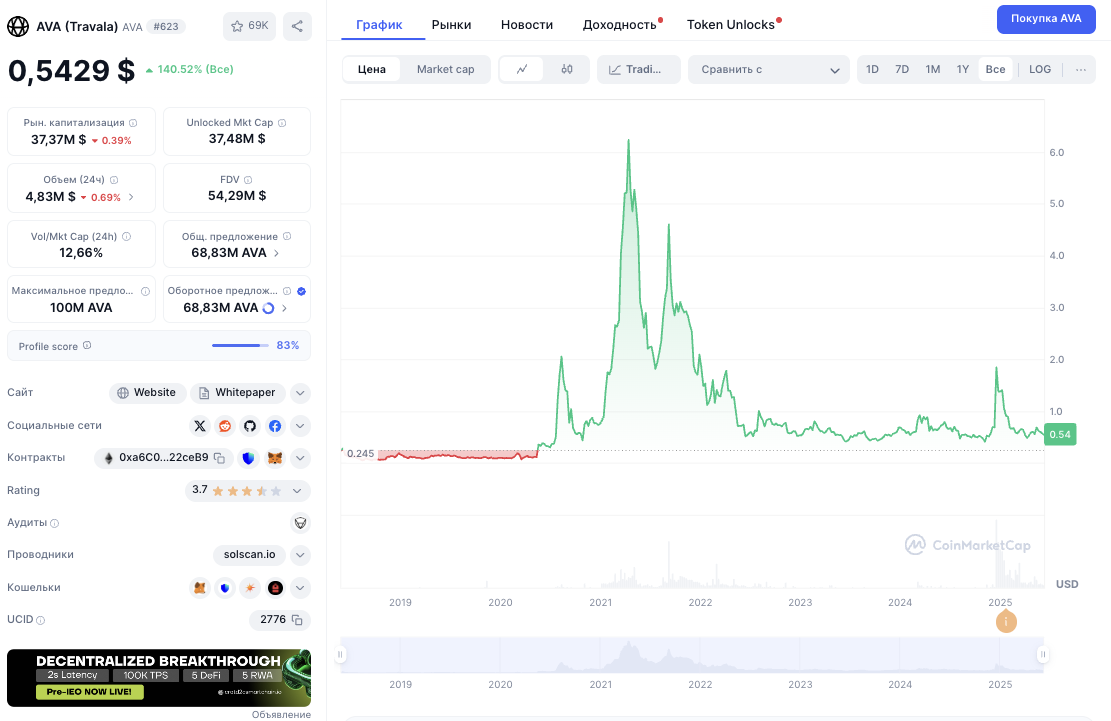Viewport: 1111px width, 721px height.
Task: Click the right handle of chart range slider
Action: tap(1043, 655)
